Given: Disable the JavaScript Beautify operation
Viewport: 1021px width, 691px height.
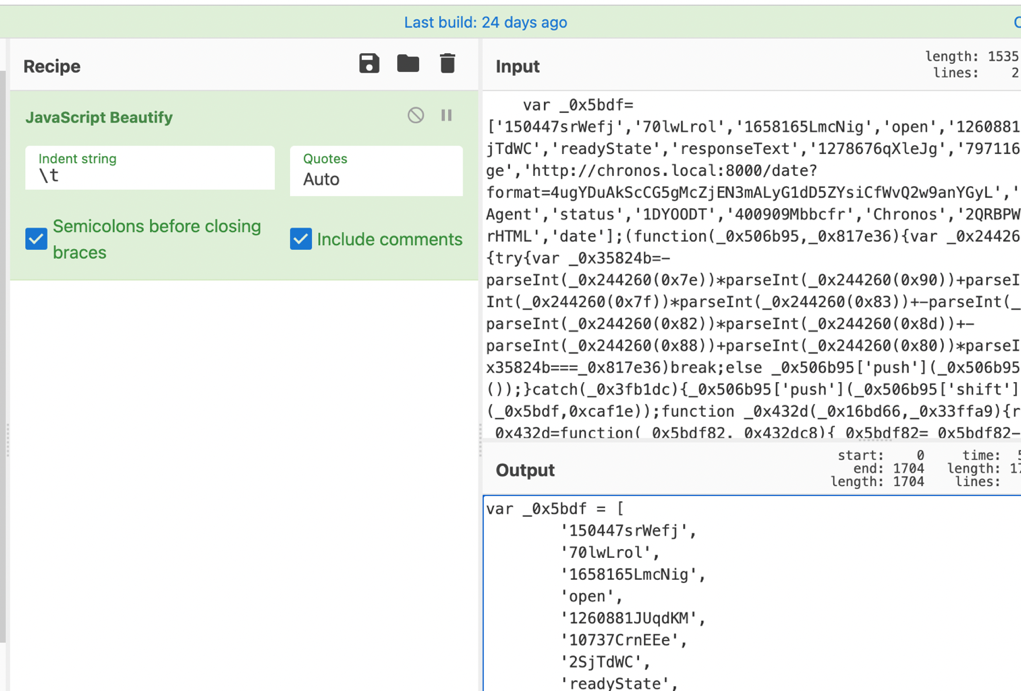Looking at the screenshot, I should pos(416,116).
